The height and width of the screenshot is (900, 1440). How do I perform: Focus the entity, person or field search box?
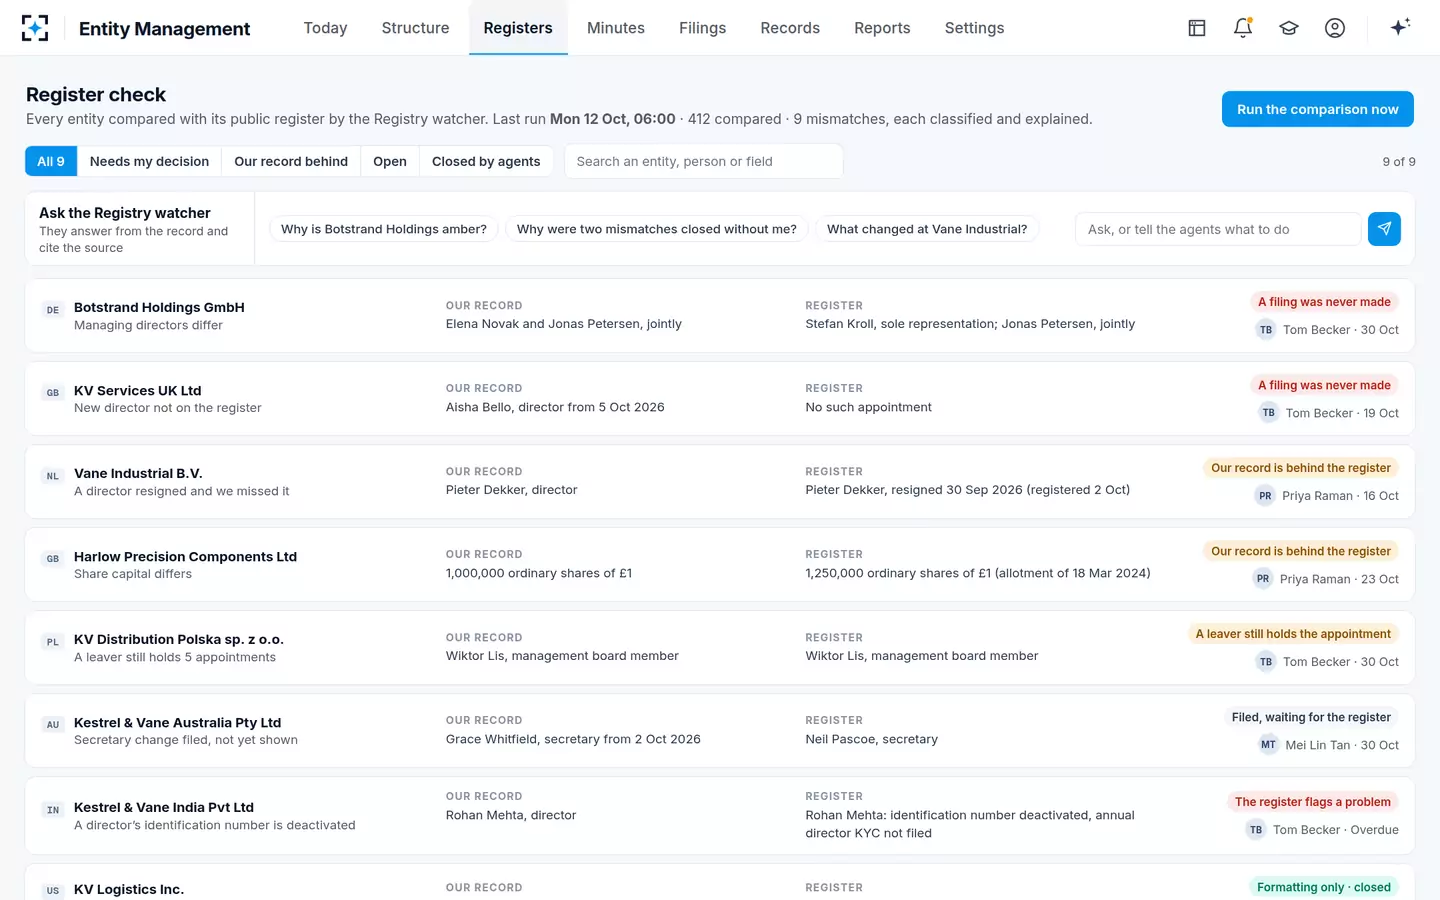(x=704, y=161)
